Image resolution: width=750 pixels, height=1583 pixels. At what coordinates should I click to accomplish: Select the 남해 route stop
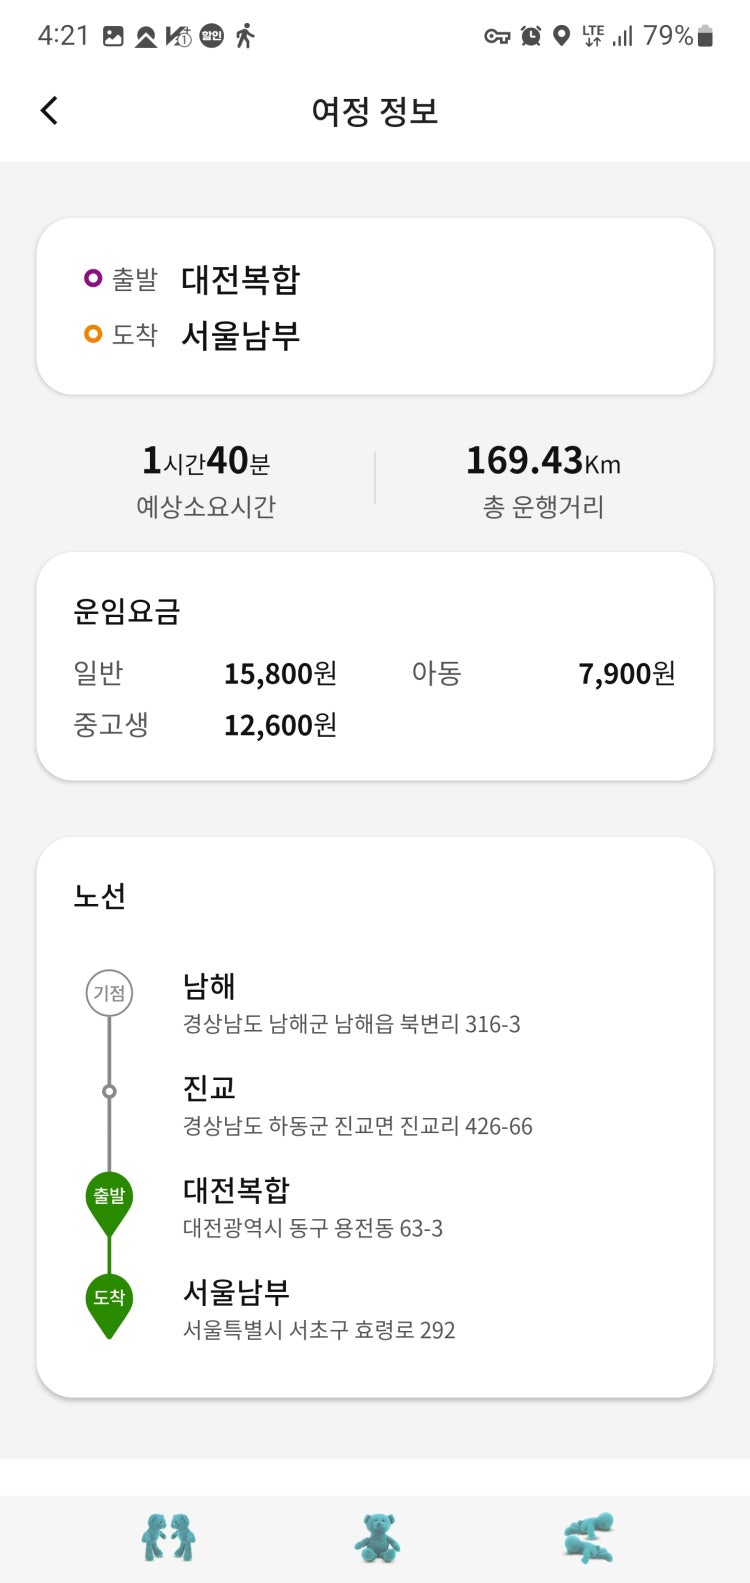click(351, 1004)
